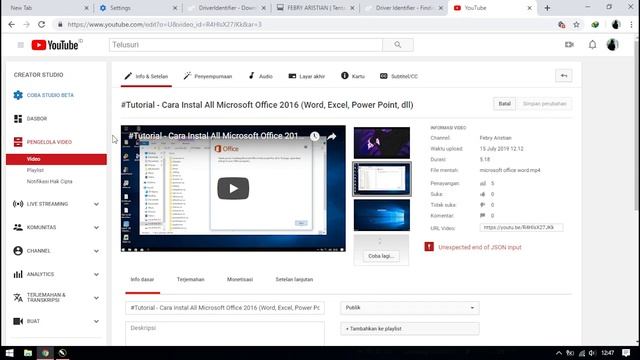640x360 pixels.
Task: Select the Windows logo thumbnail option
Action: (x=382, y=215)
